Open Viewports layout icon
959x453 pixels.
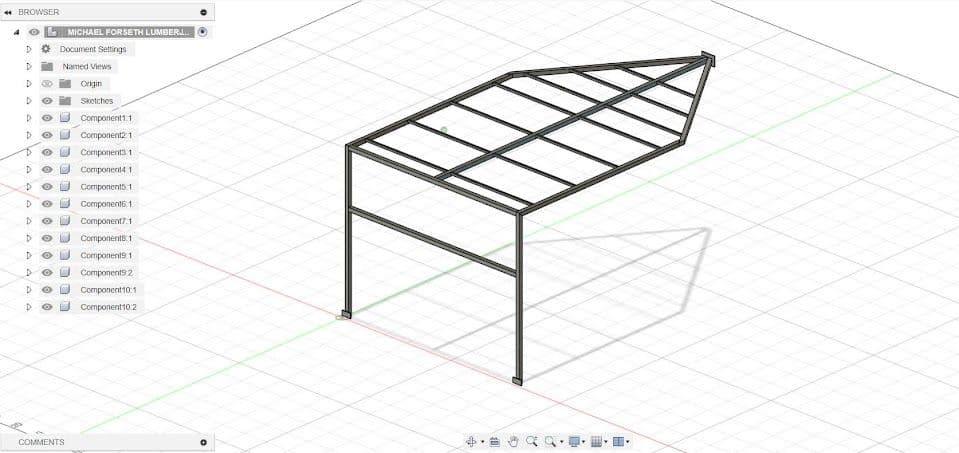pos(618,441)
